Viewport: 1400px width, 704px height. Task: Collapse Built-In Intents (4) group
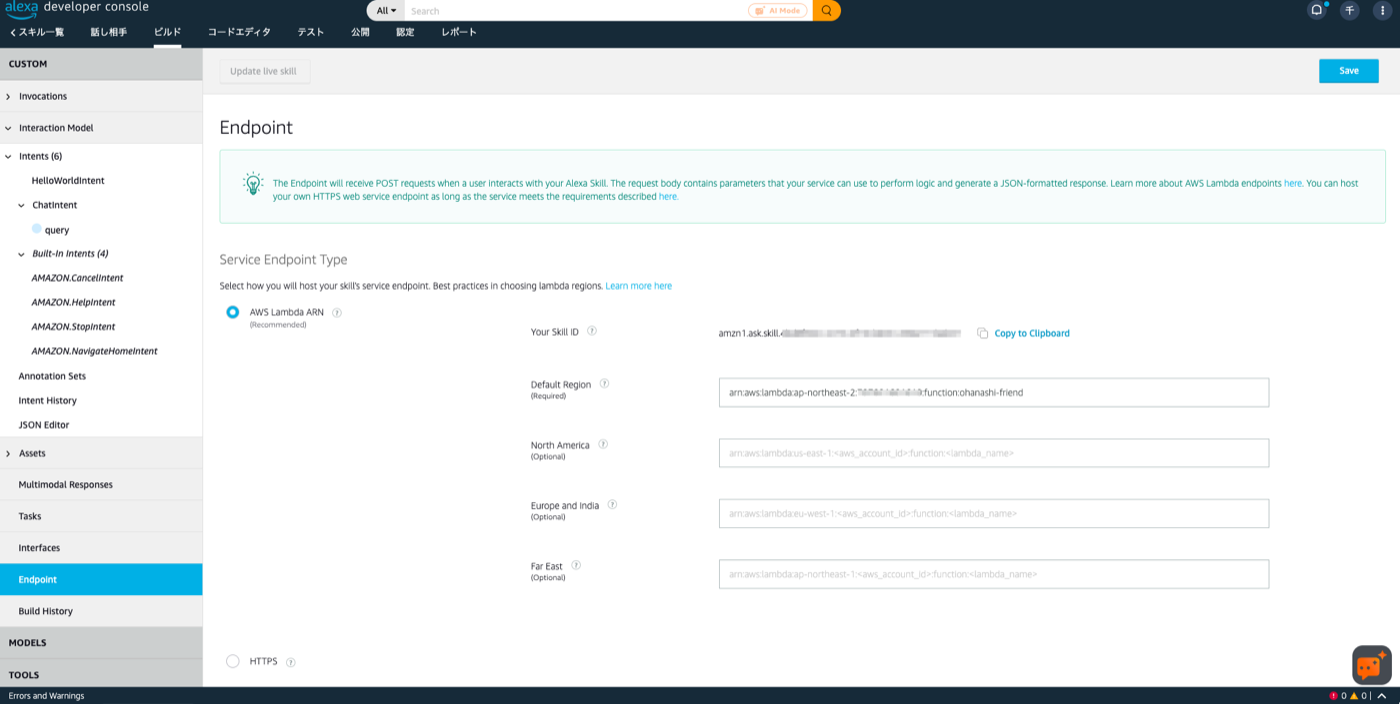[22, 254]
